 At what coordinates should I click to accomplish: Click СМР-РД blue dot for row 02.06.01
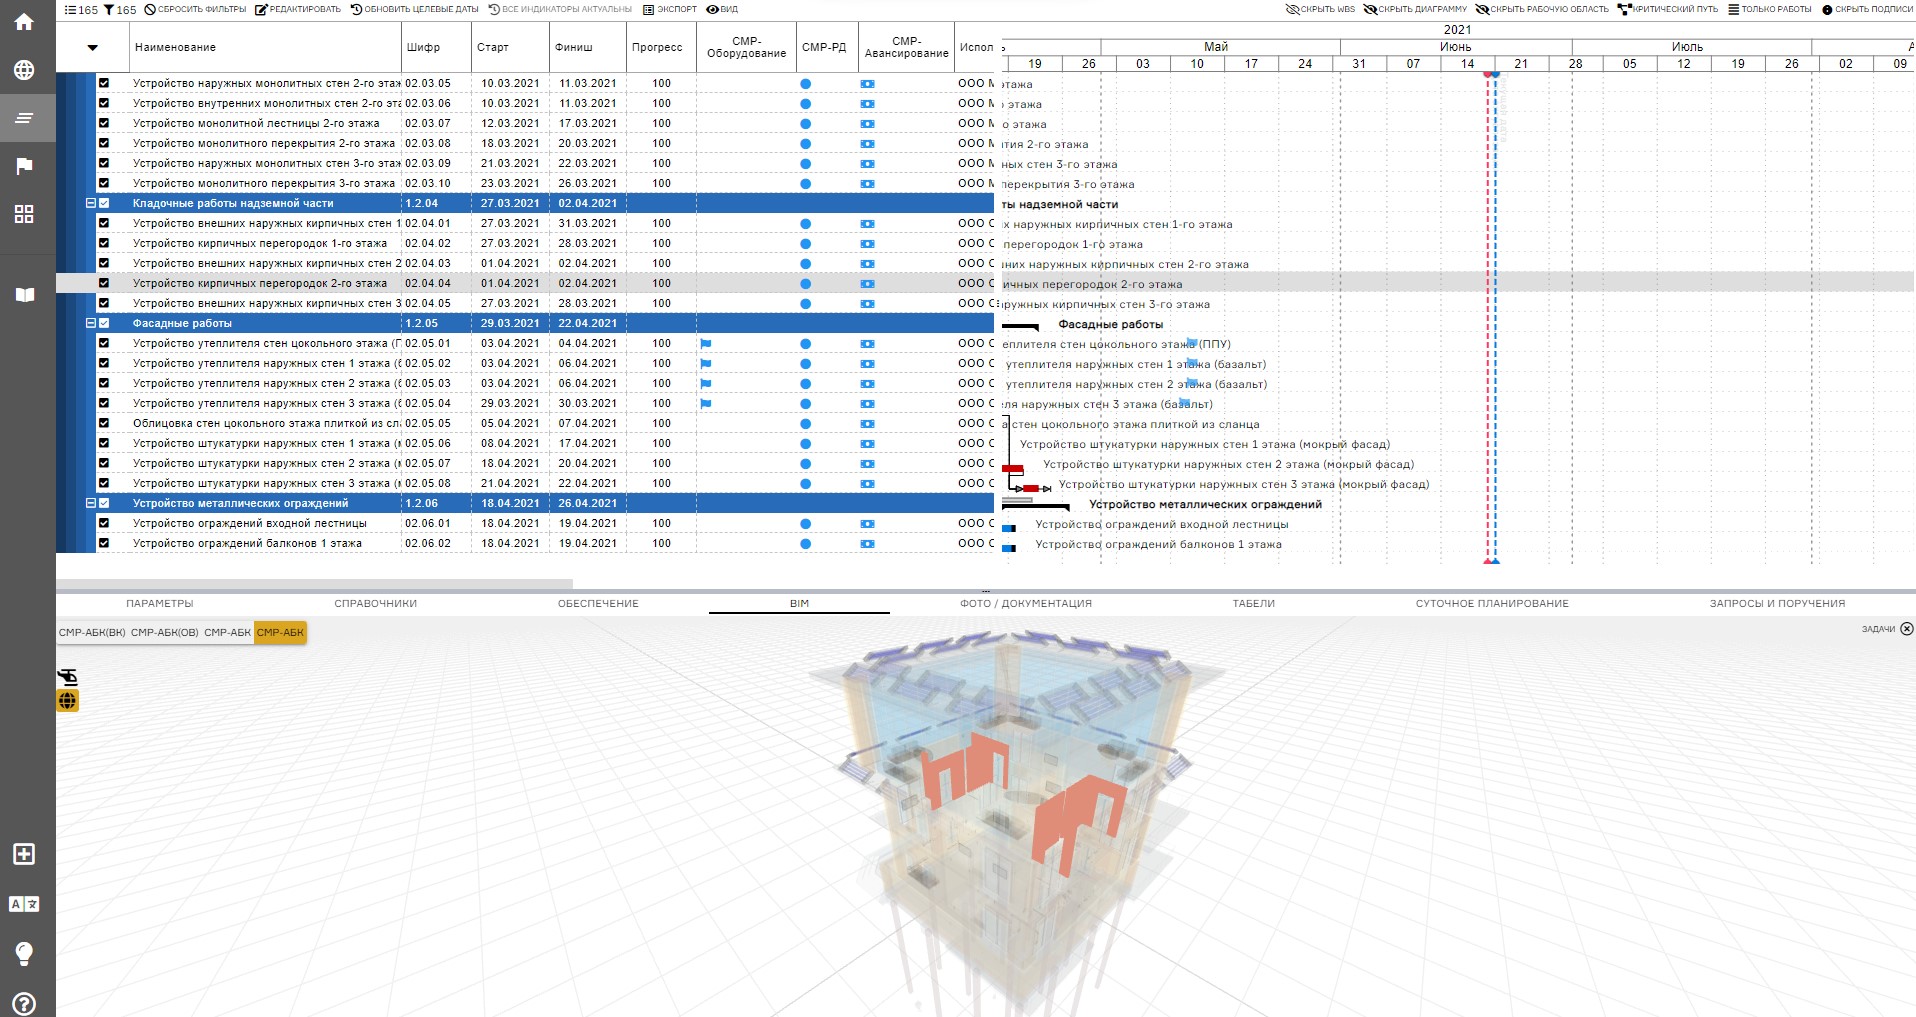(806, 524)
